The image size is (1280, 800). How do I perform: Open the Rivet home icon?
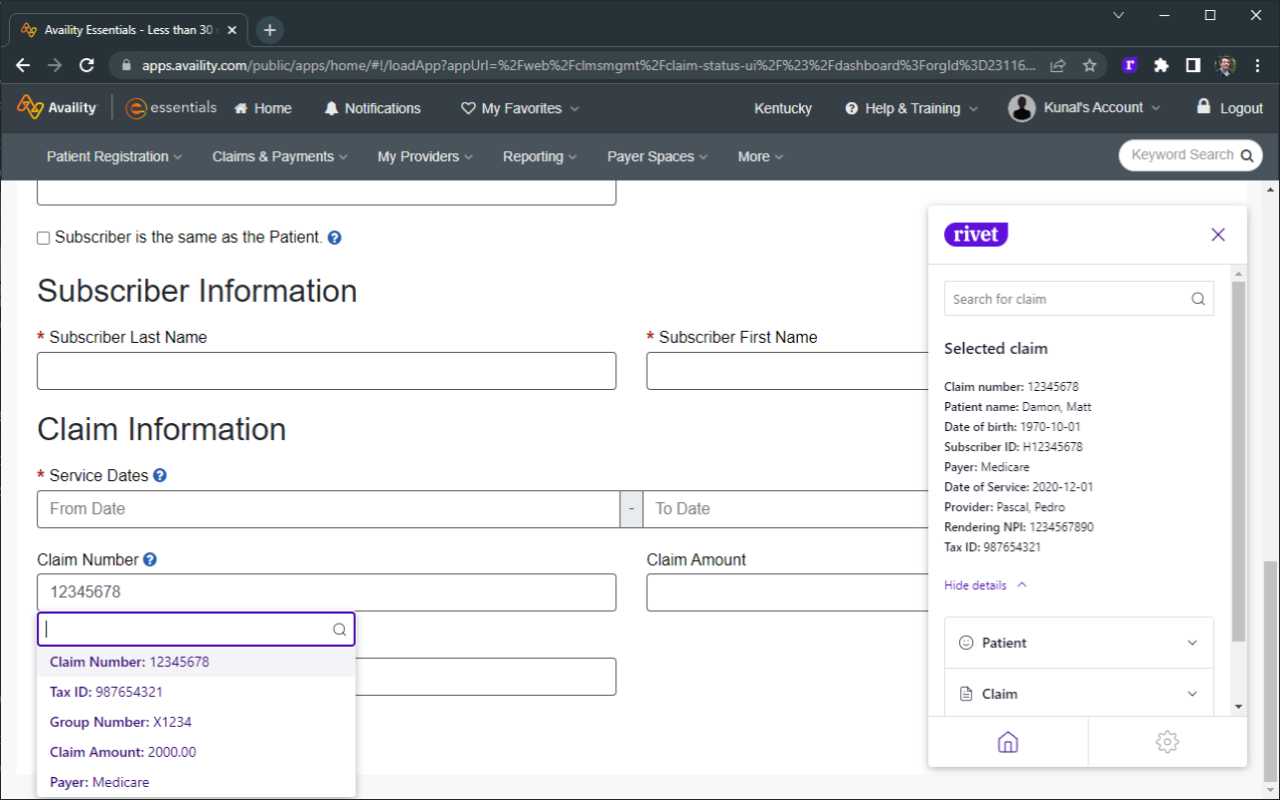[1007, 742]
